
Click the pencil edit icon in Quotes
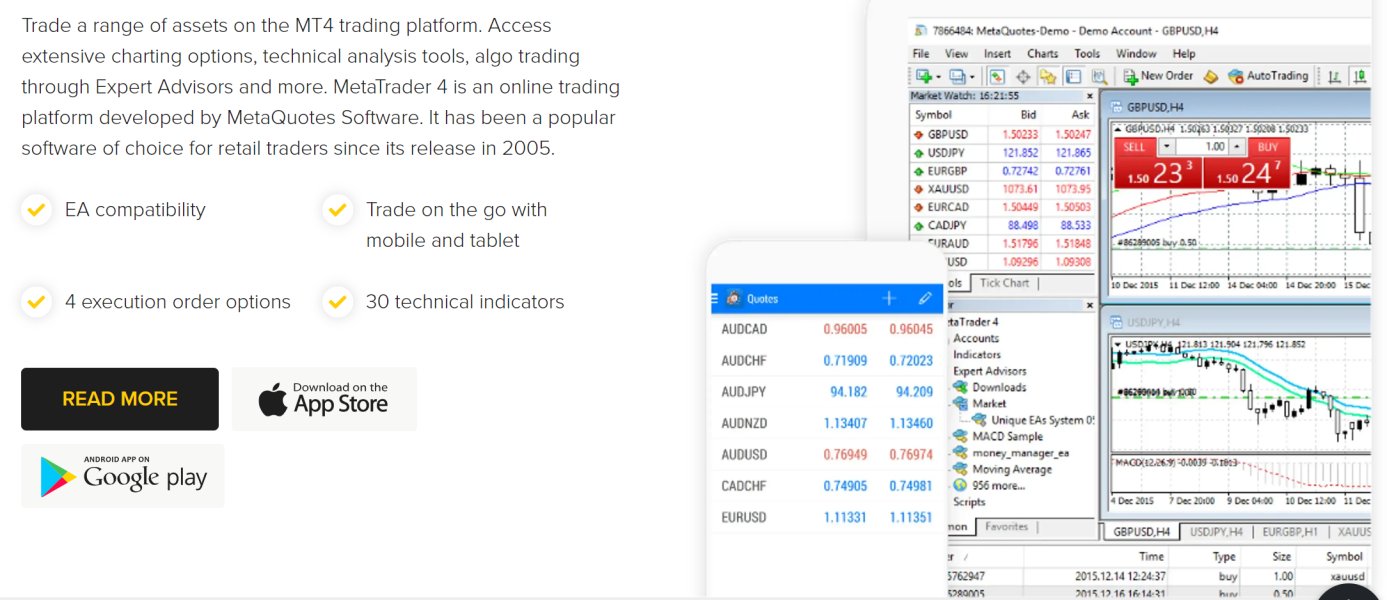point(925,298)
